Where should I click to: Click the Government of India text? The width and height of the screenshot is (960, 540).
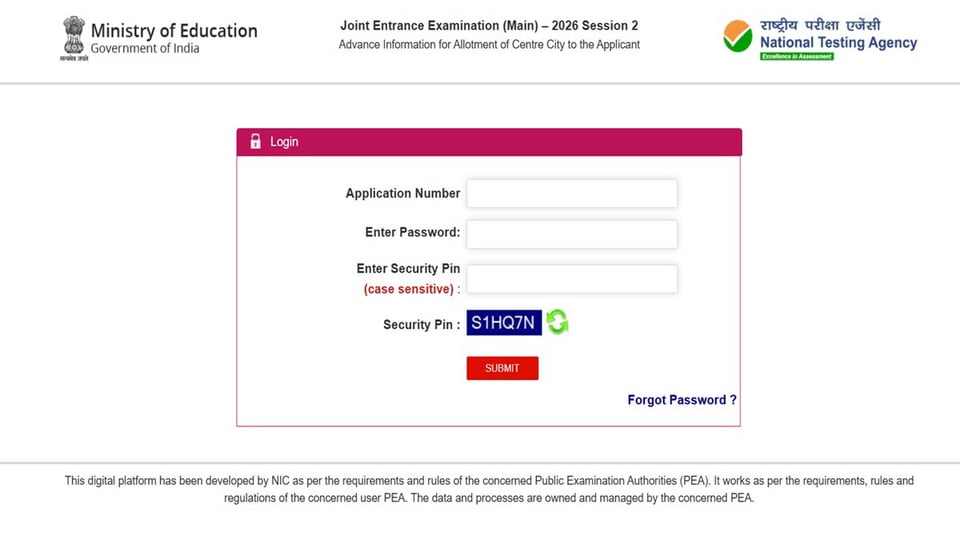144,48
